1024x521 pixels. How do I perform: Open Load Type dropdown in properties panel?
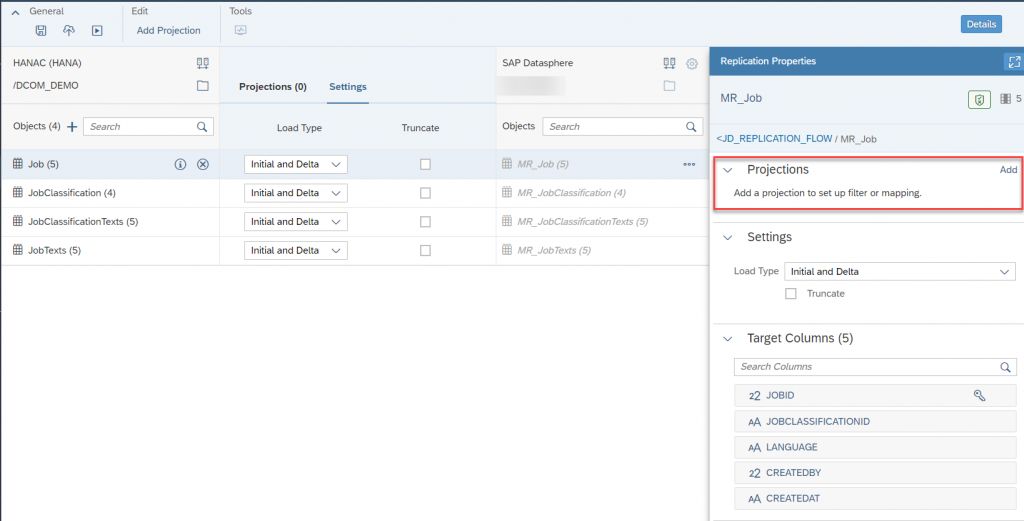click(x=900, y=272)
